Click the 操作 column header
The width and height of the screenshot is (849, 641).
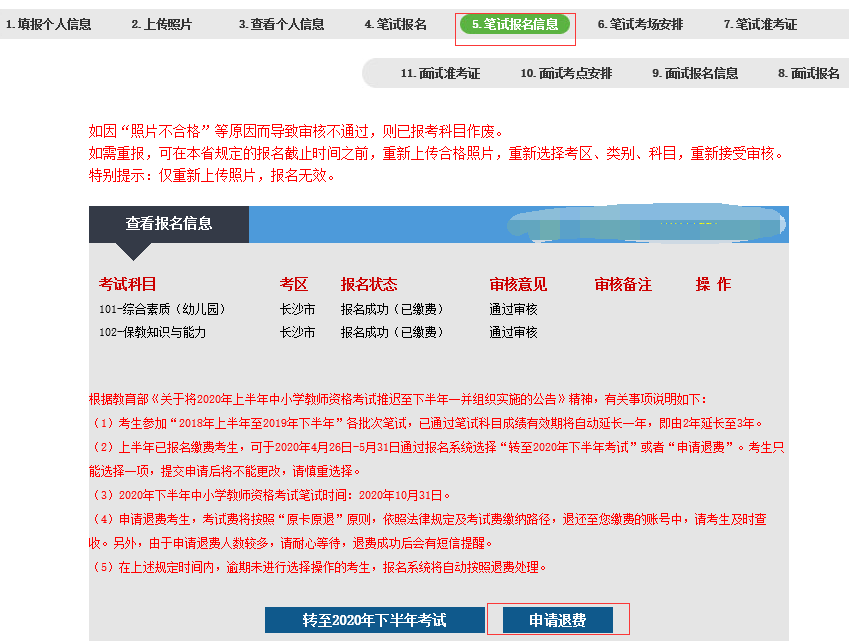pos(713,284)
